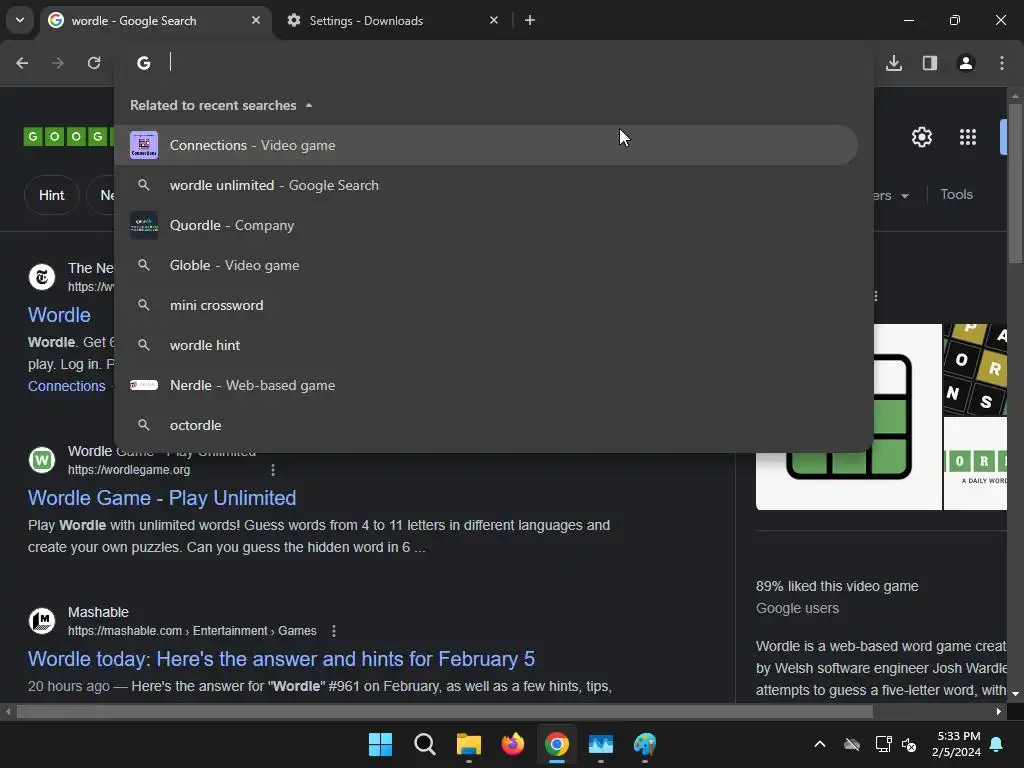Select the Hint search filter chip
Image resolution: width=1024 pixels, height=768 pixels.
pyautogui.click(x=52, y=195)
